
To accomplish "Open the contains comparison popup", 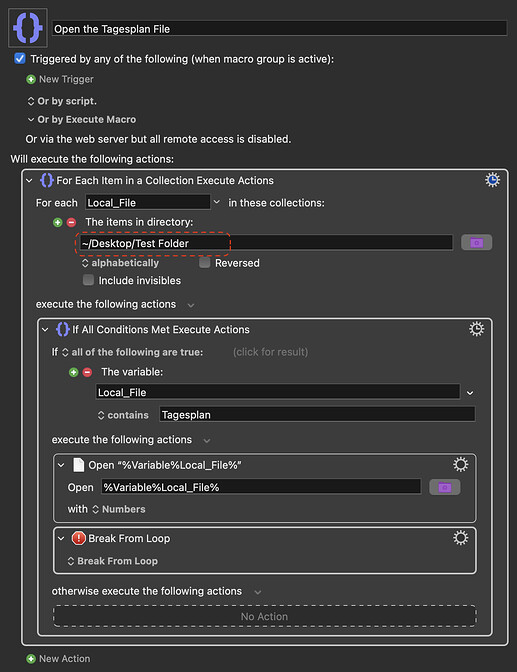I will [123, 415].
